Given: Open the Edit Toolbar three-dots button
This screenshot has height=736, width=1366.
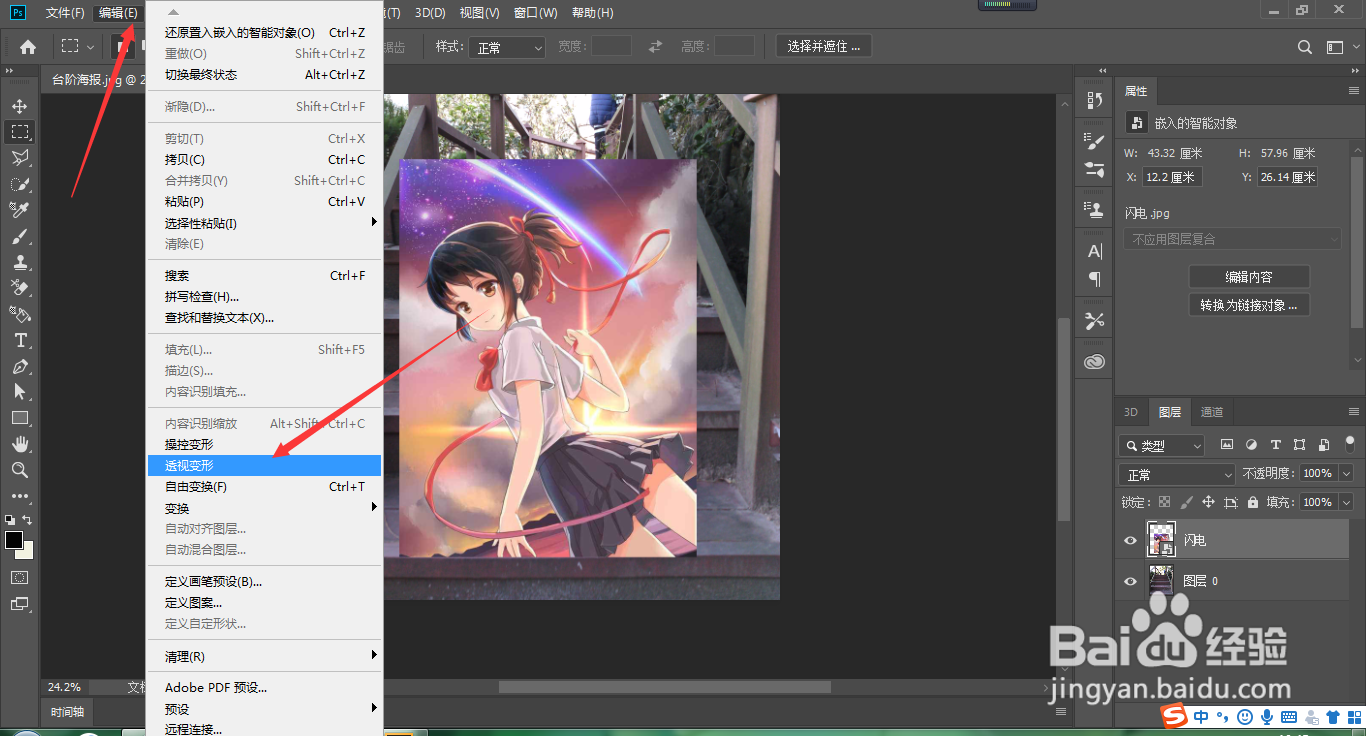Looking at the screenshot, I should pyautogui.click(x=20, y=496).
